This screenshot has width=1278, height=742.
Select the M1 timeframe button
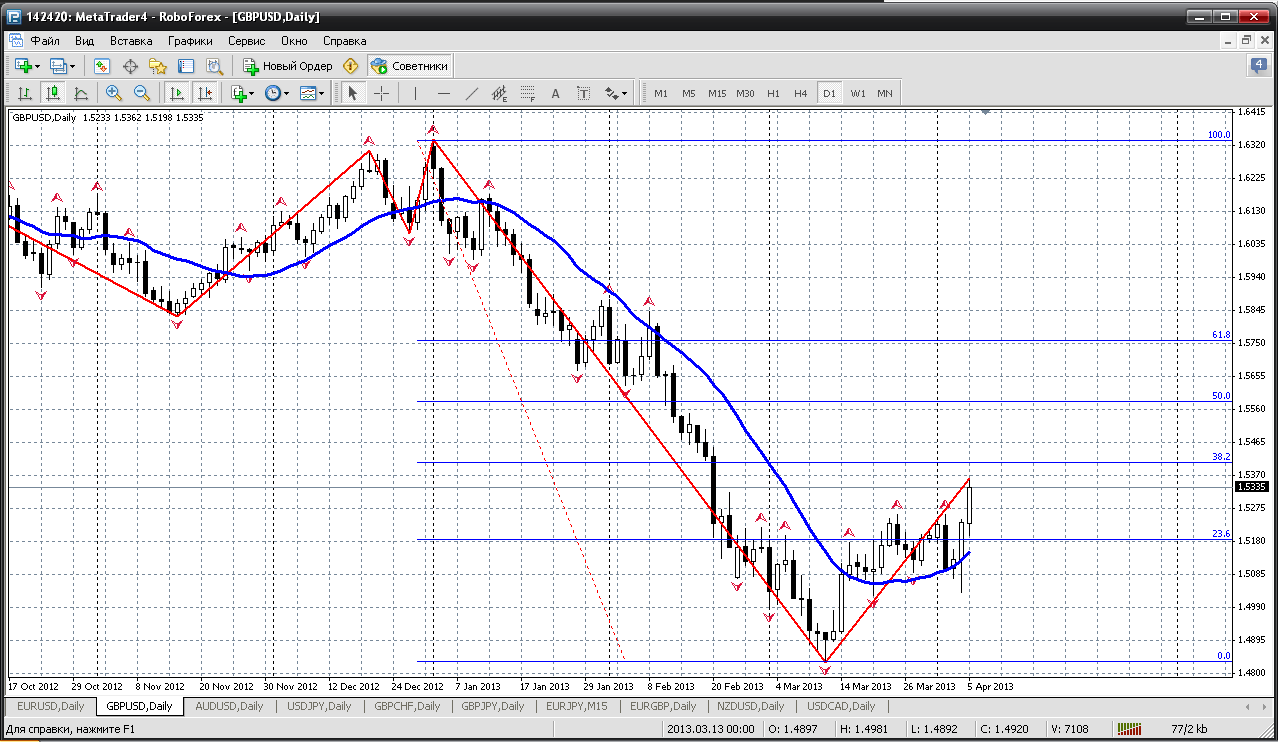point(661,93)
